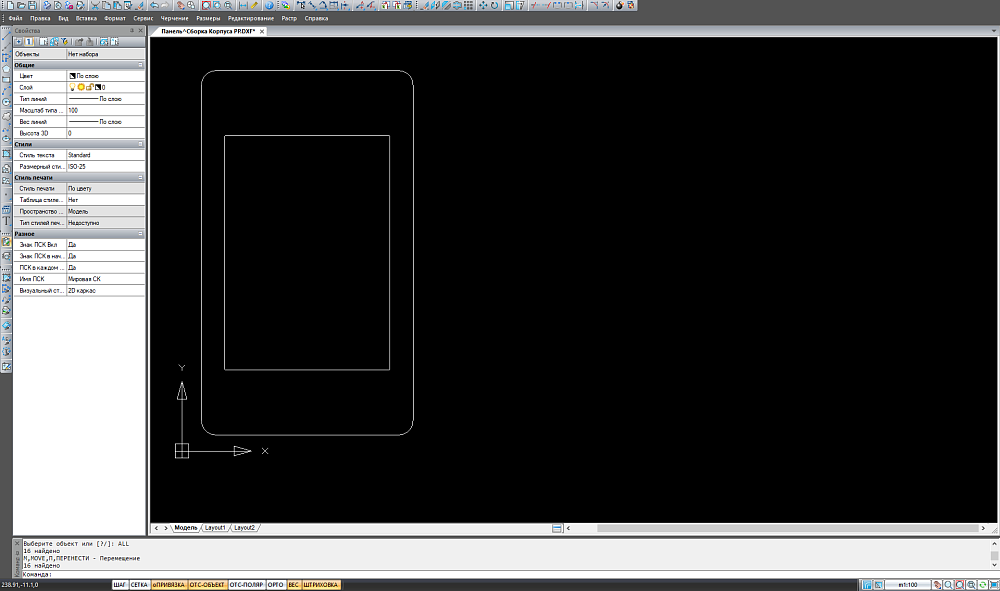Image resolution: width=1000 pixels, height=591 pixels.
Task: Click the Размерный стиль ISO-25 value
Action: click(106, 166)
